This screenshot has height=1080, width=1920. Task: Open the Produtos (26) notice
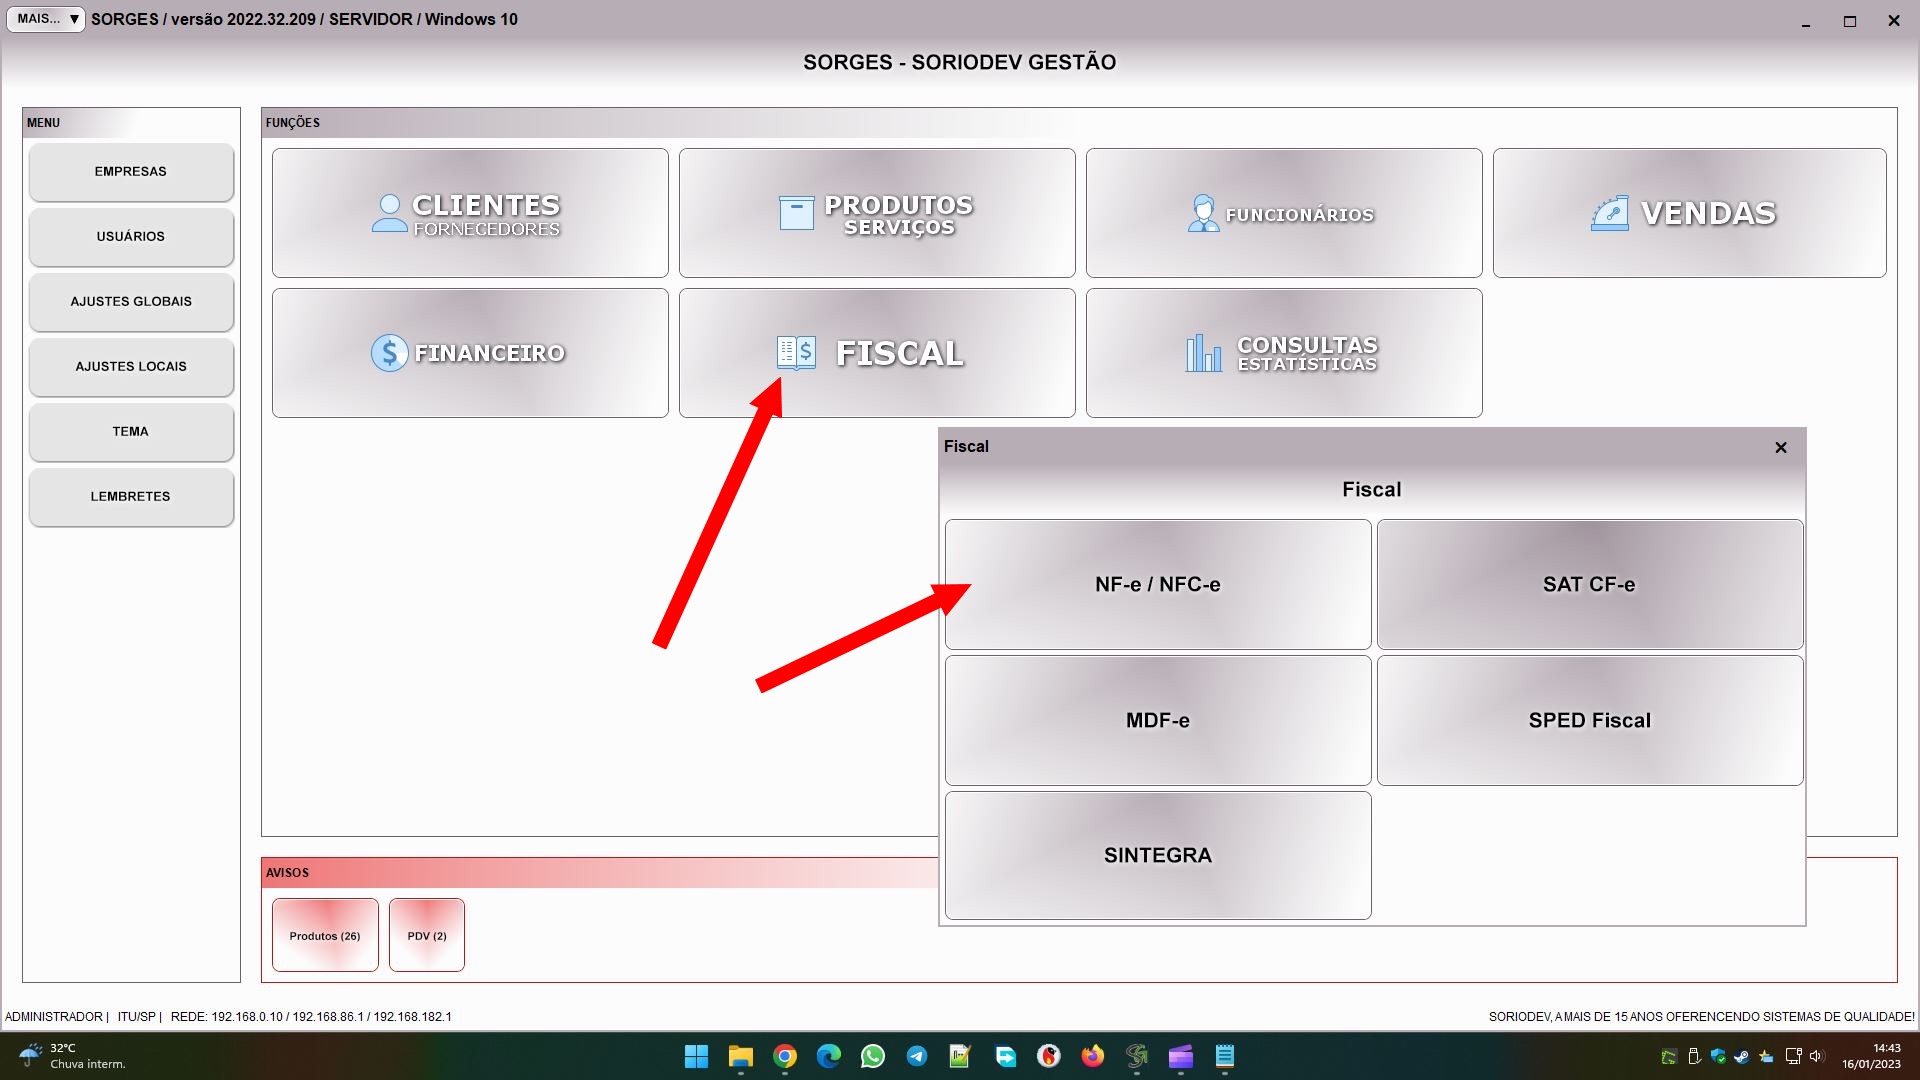tap(325, 935)
